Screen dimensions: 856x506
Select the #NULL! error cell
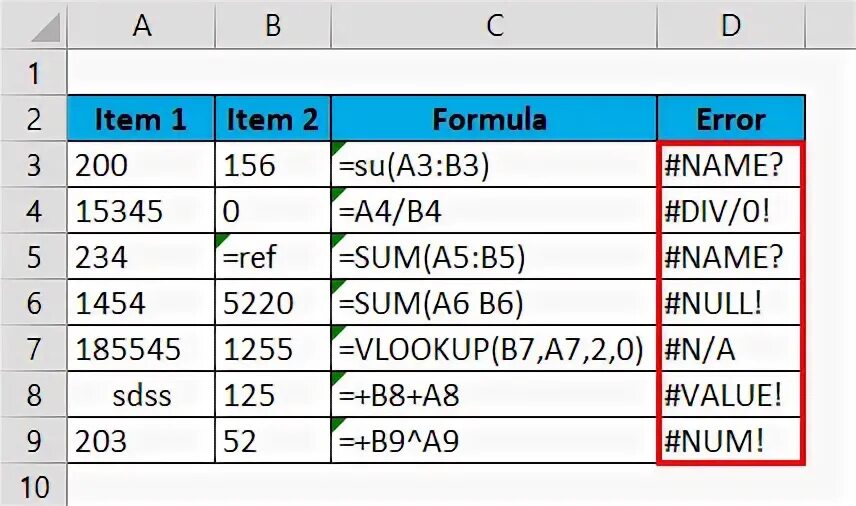731,303
